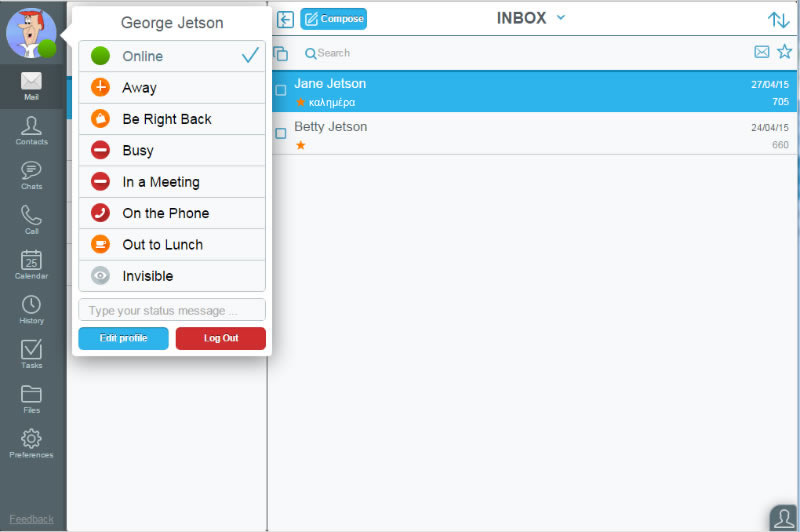
Task: Open the Tasks section
Action: (31, 354)
